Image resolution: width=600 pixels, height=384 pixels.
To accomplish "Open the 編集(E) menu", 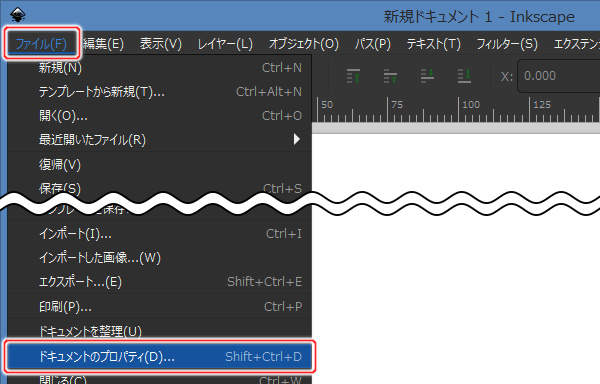I will [x=103, y=44].
